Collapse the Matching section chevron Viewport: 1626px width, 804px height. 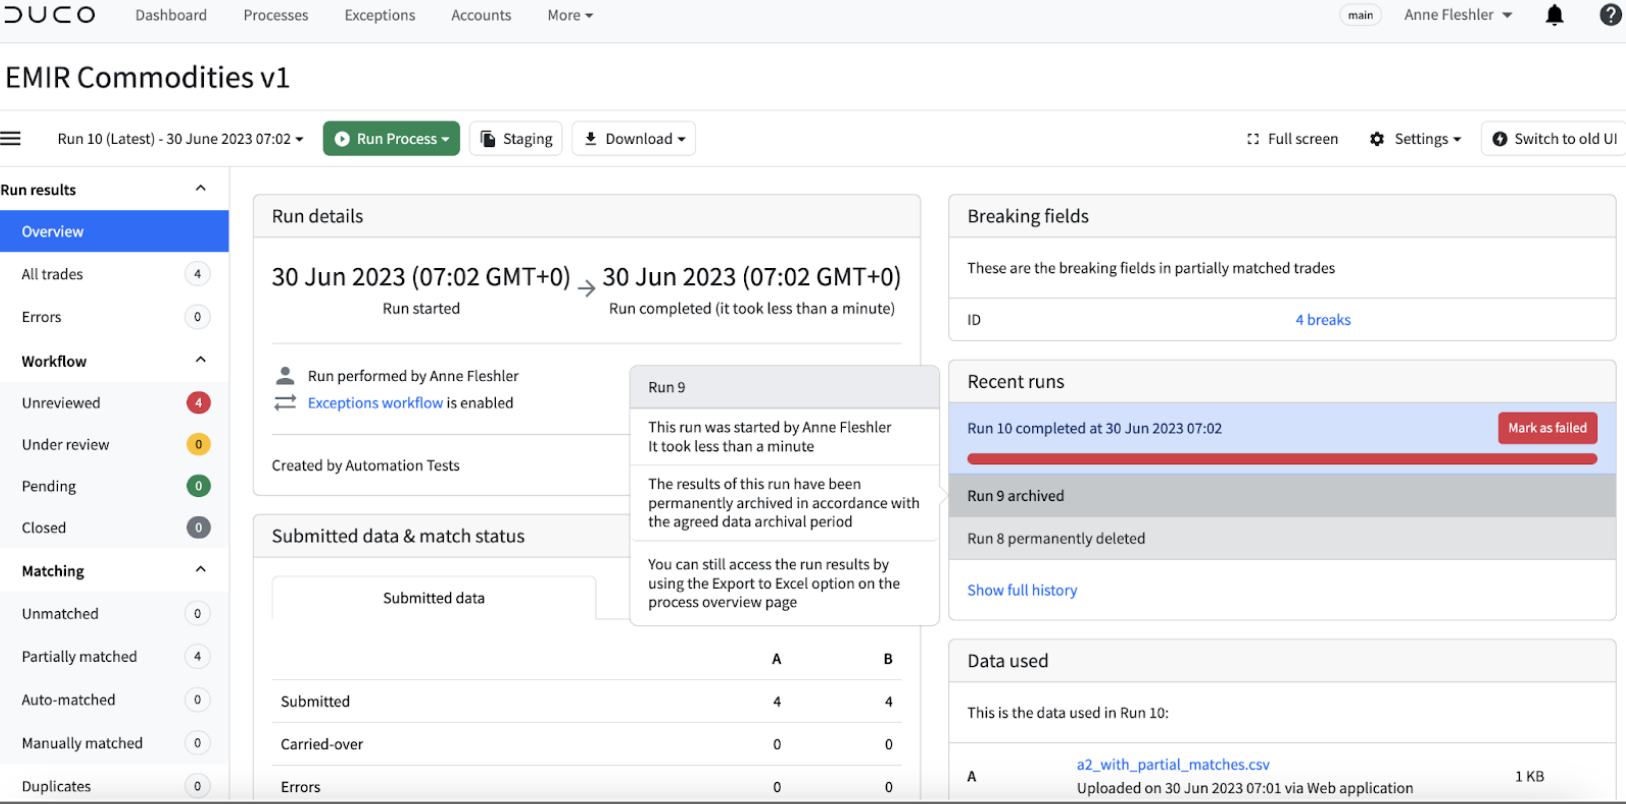(200, 570)
